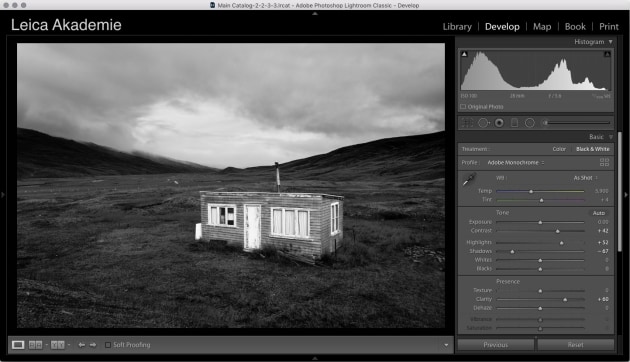Open Before/After view options dropdown

(x=69, y=345)
